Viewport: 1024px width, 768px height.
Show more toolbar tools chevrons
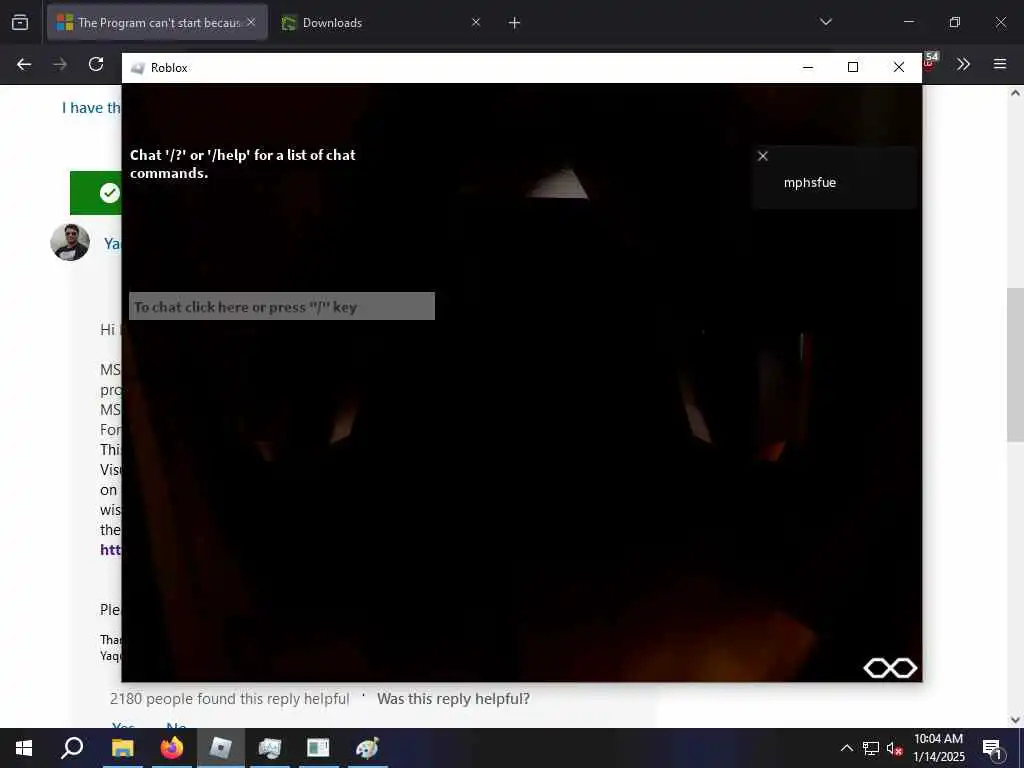pos(963,64)
